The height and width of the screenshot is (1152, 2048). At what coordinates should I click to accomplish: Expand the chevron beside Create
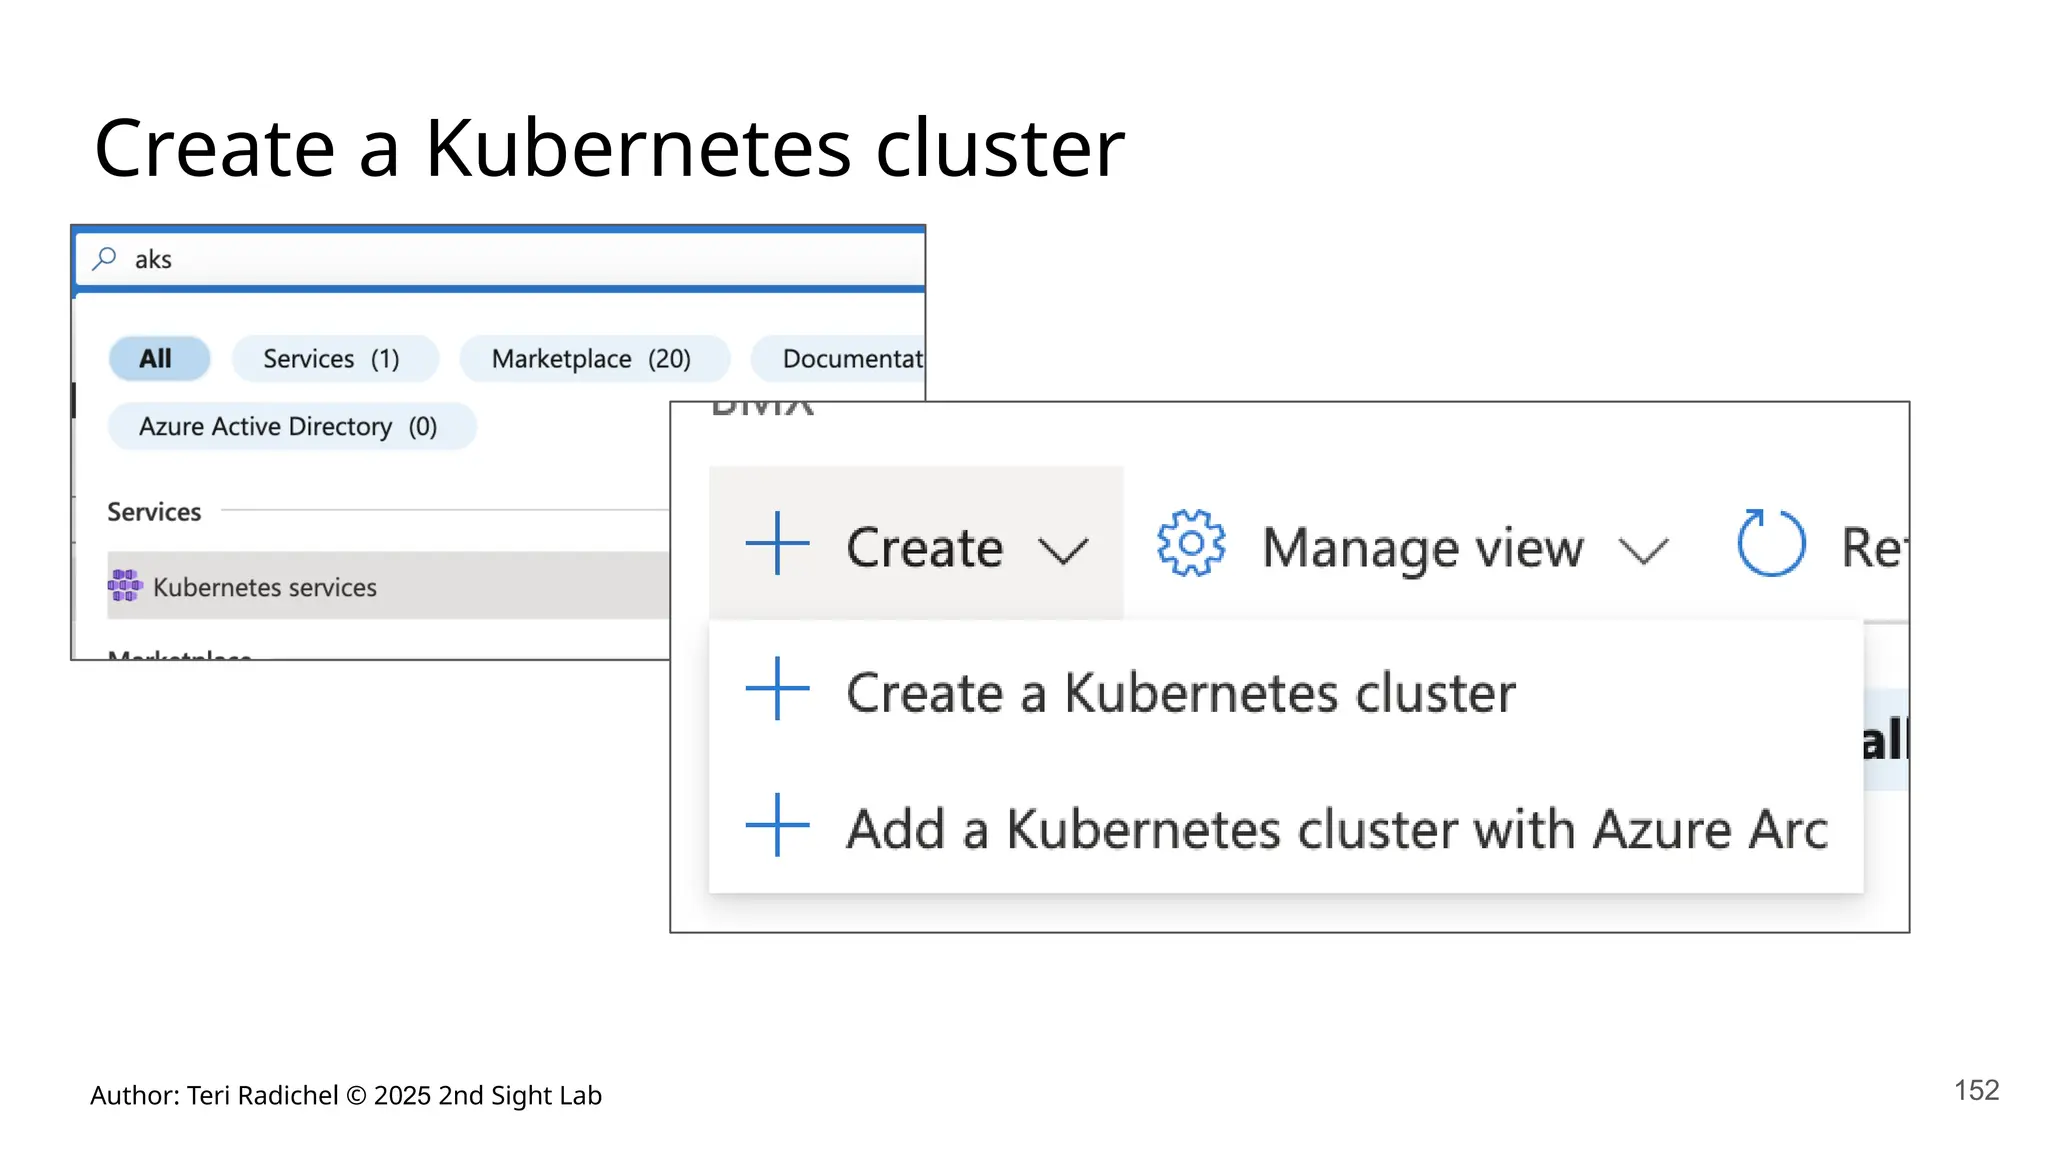[1062, 551]
